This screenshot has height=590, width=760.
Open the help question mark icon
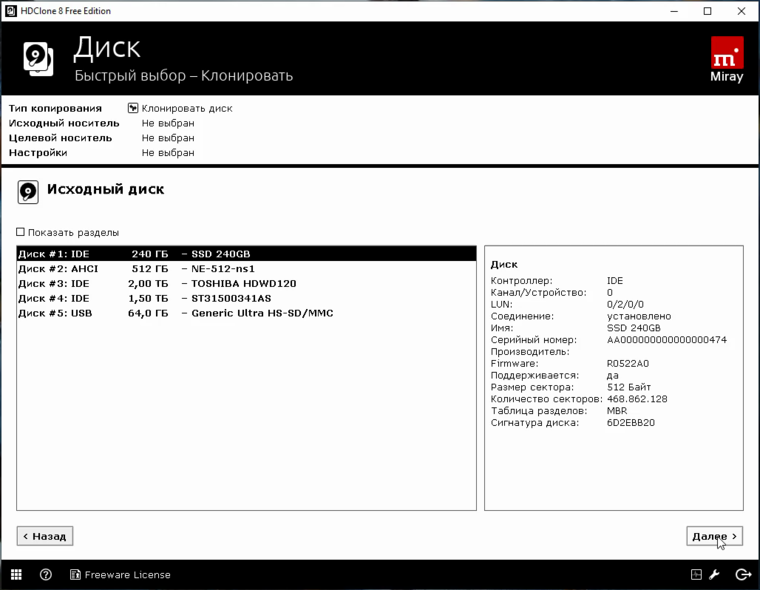point(46,574)
